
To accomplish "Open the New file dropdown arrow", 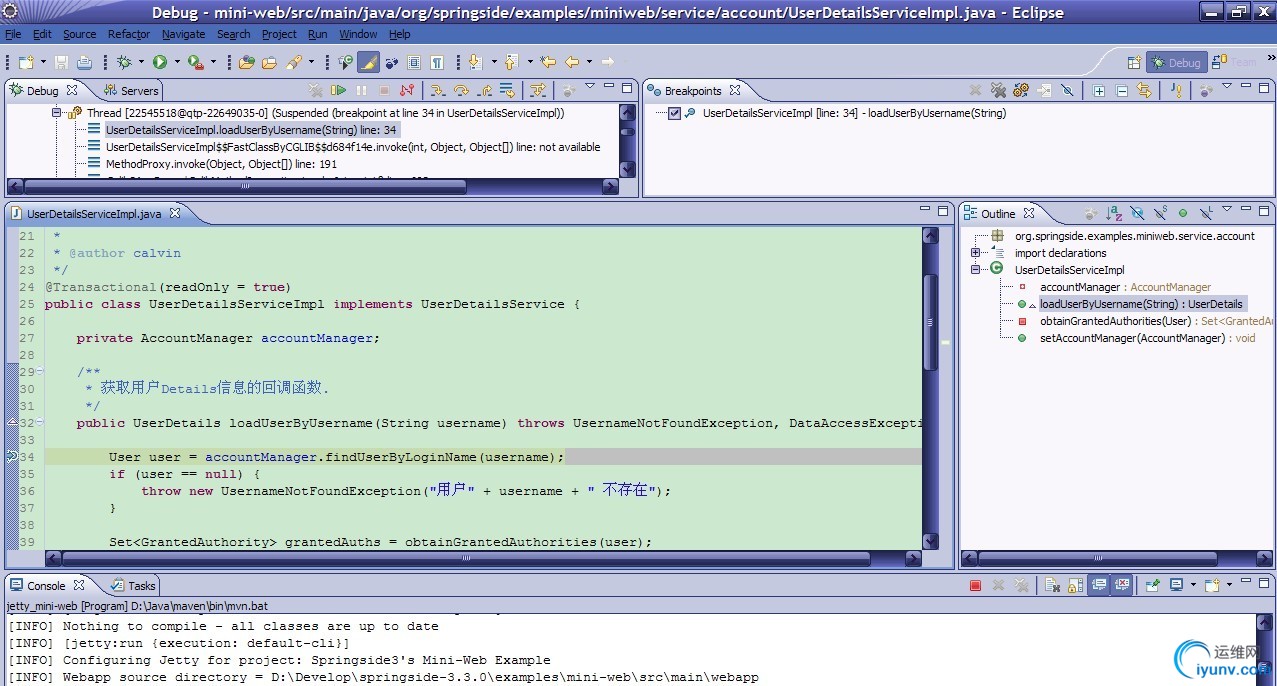I will [x=43, y=62].
